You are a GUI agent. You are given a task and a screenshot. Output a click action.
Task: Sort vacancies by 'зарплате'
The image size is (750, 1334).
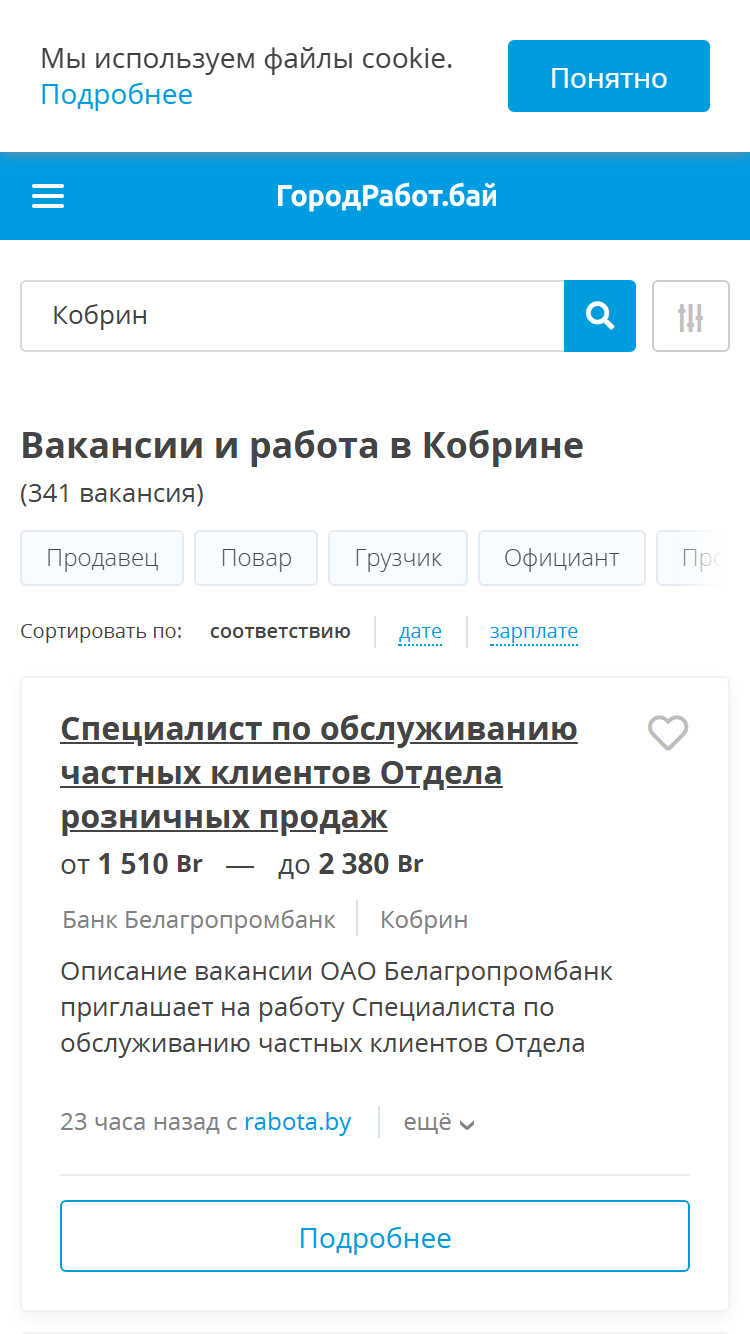(x=534, y=632)
